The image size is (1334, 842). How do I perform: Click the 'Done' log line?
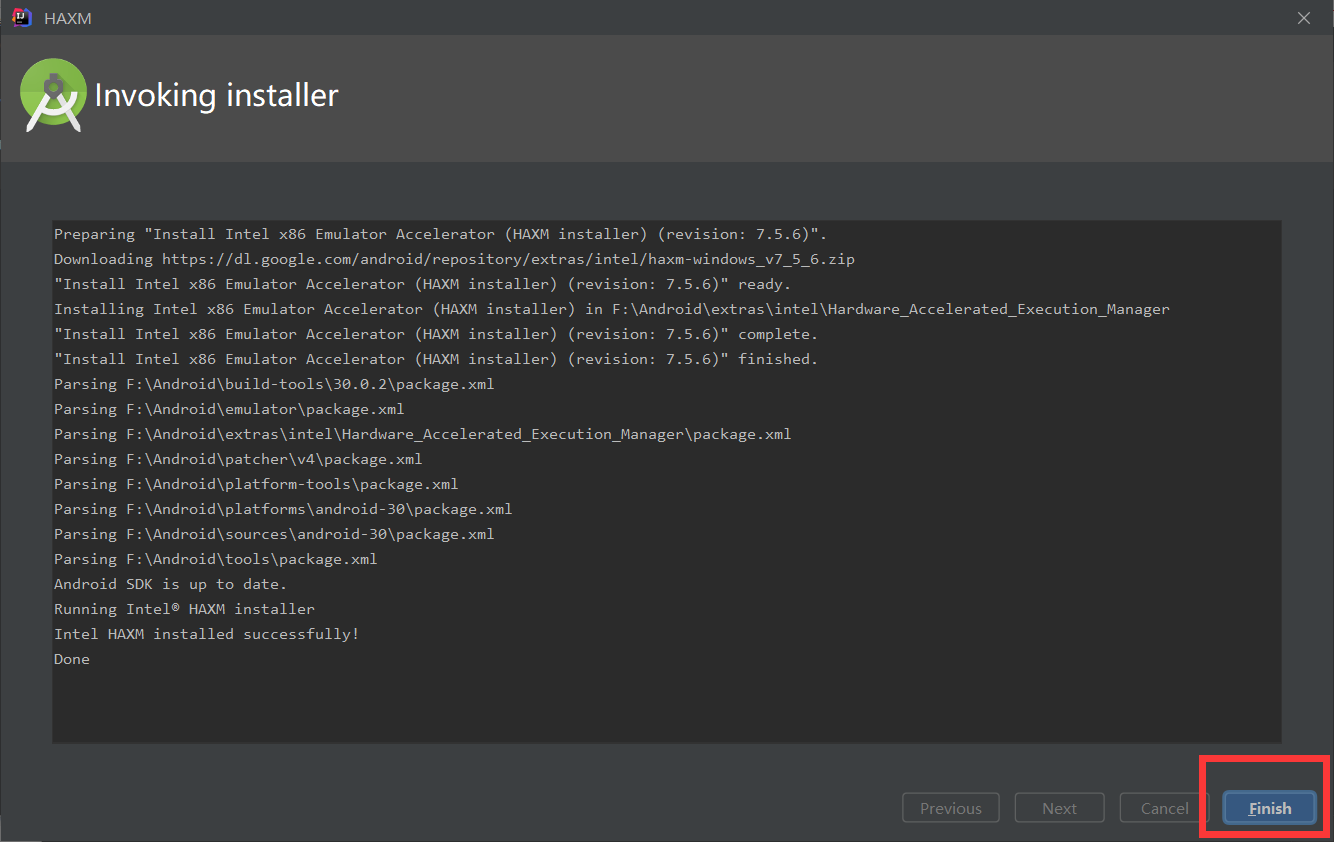coord(72,659)
